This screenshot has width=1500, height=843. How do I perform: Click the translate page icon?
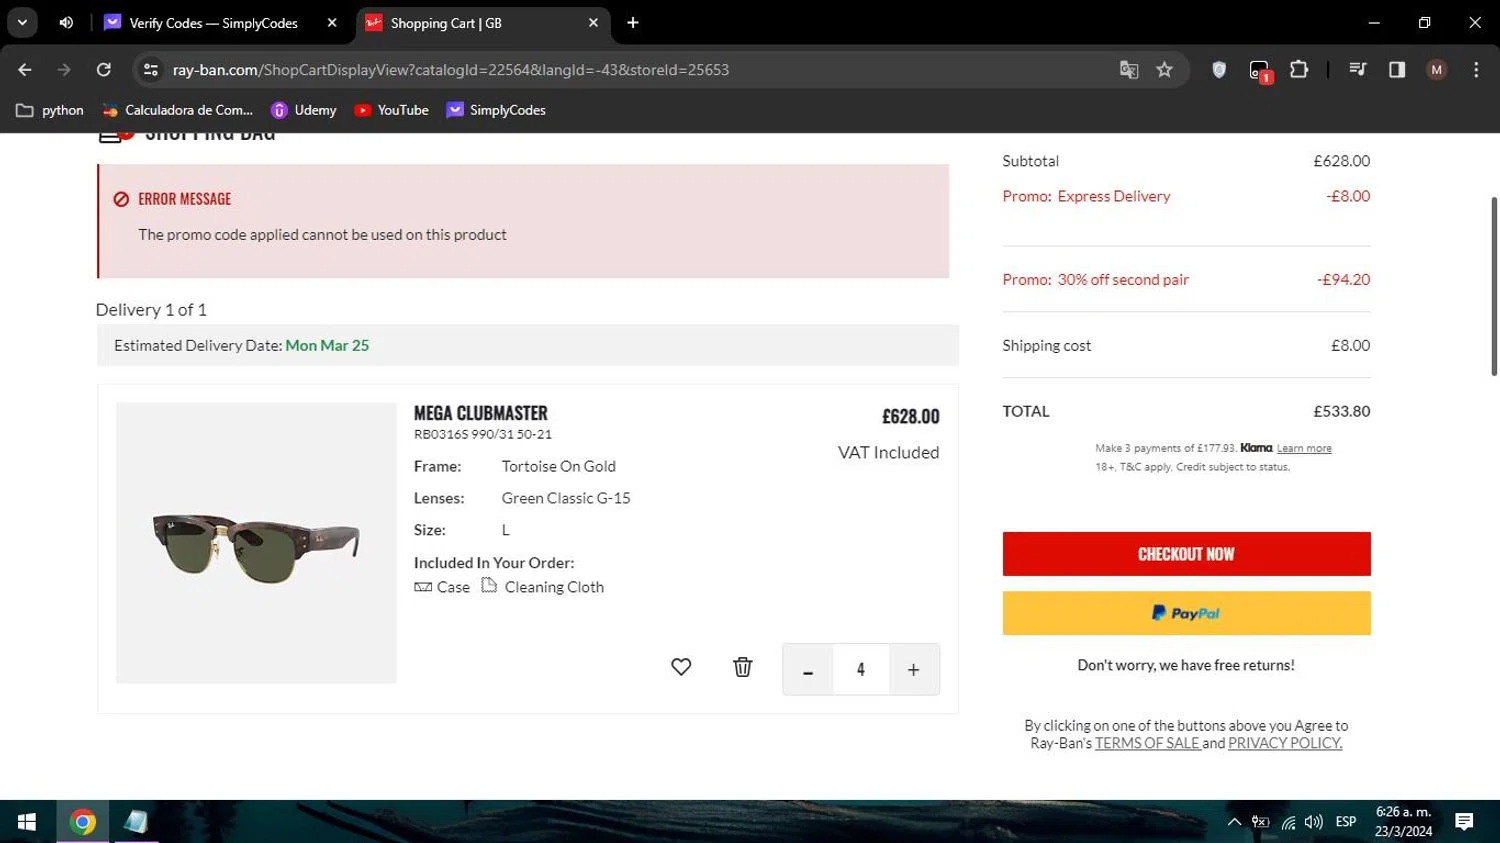[x=1129, y=70]
